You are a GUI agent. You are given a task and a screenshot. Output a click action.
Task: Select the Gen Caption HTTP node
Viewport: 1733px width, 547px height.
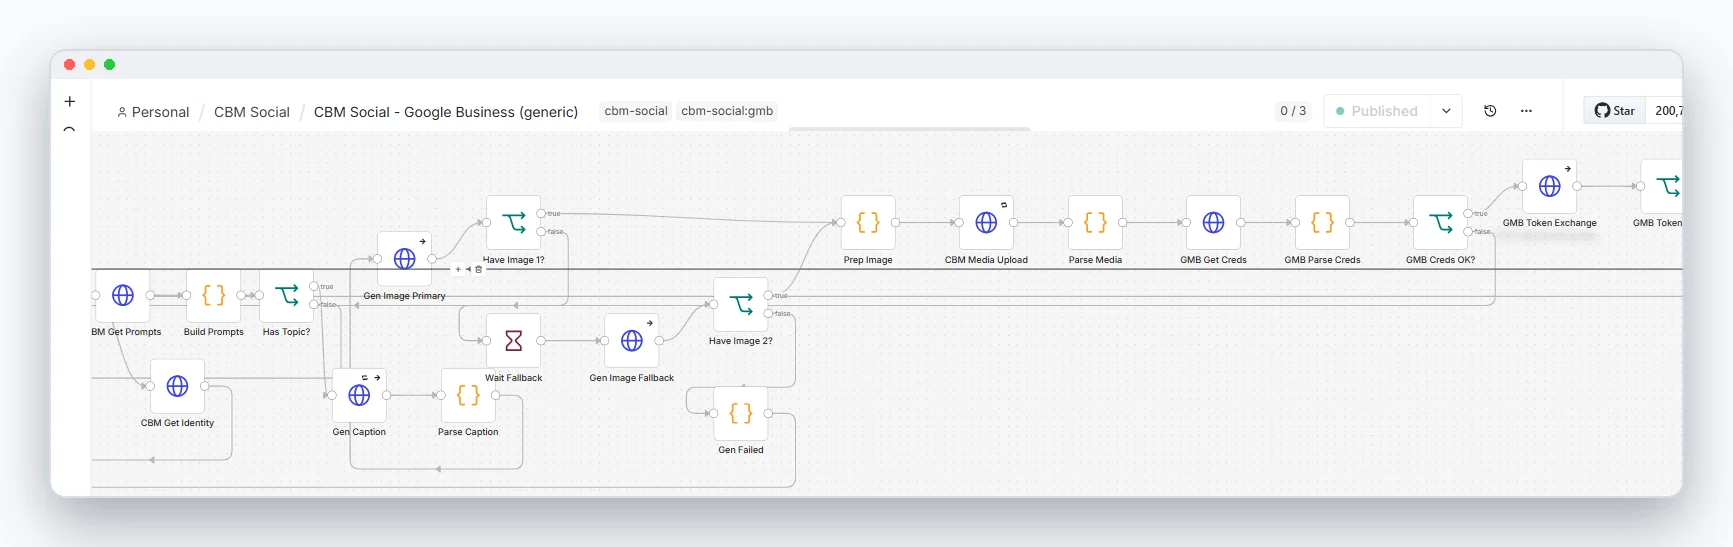pos(359,395)
